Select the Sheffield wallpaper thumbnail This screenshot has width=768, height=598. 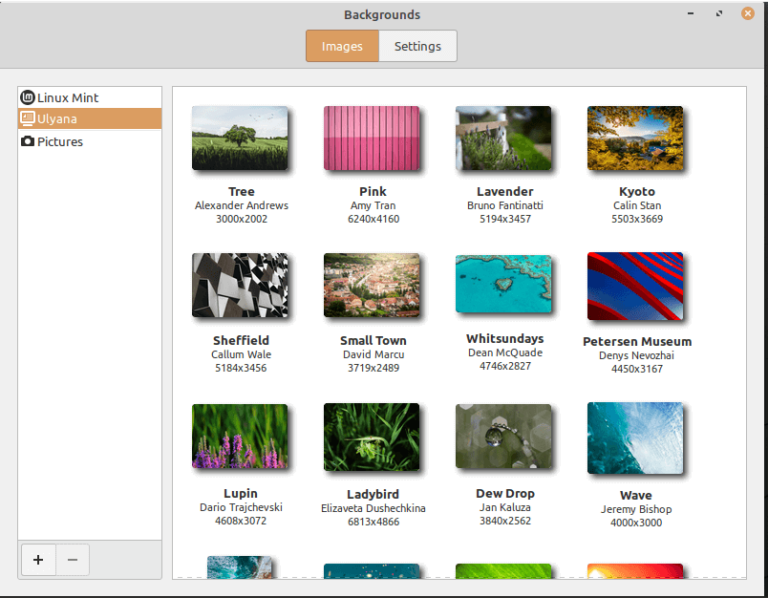point(240,285)
